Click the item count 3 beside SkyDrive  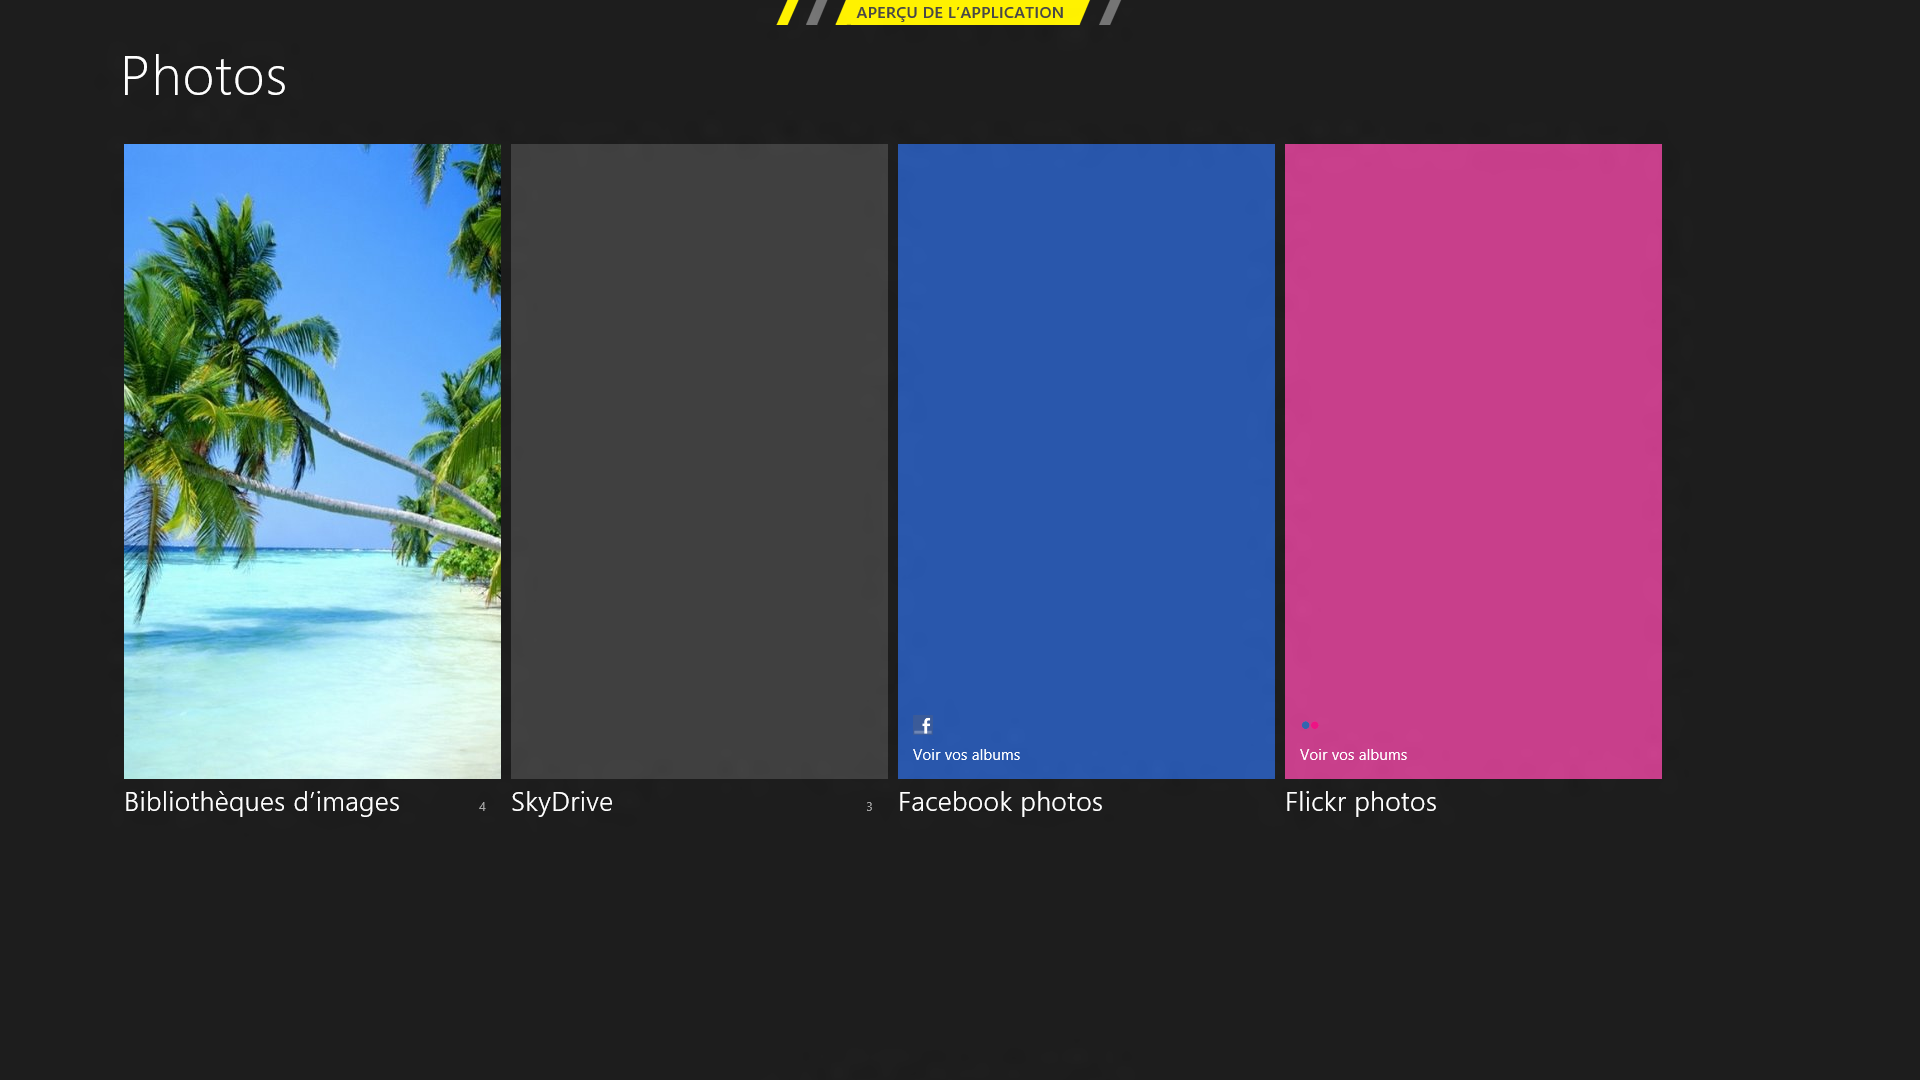pyautogui.click(x=869, y=807)
